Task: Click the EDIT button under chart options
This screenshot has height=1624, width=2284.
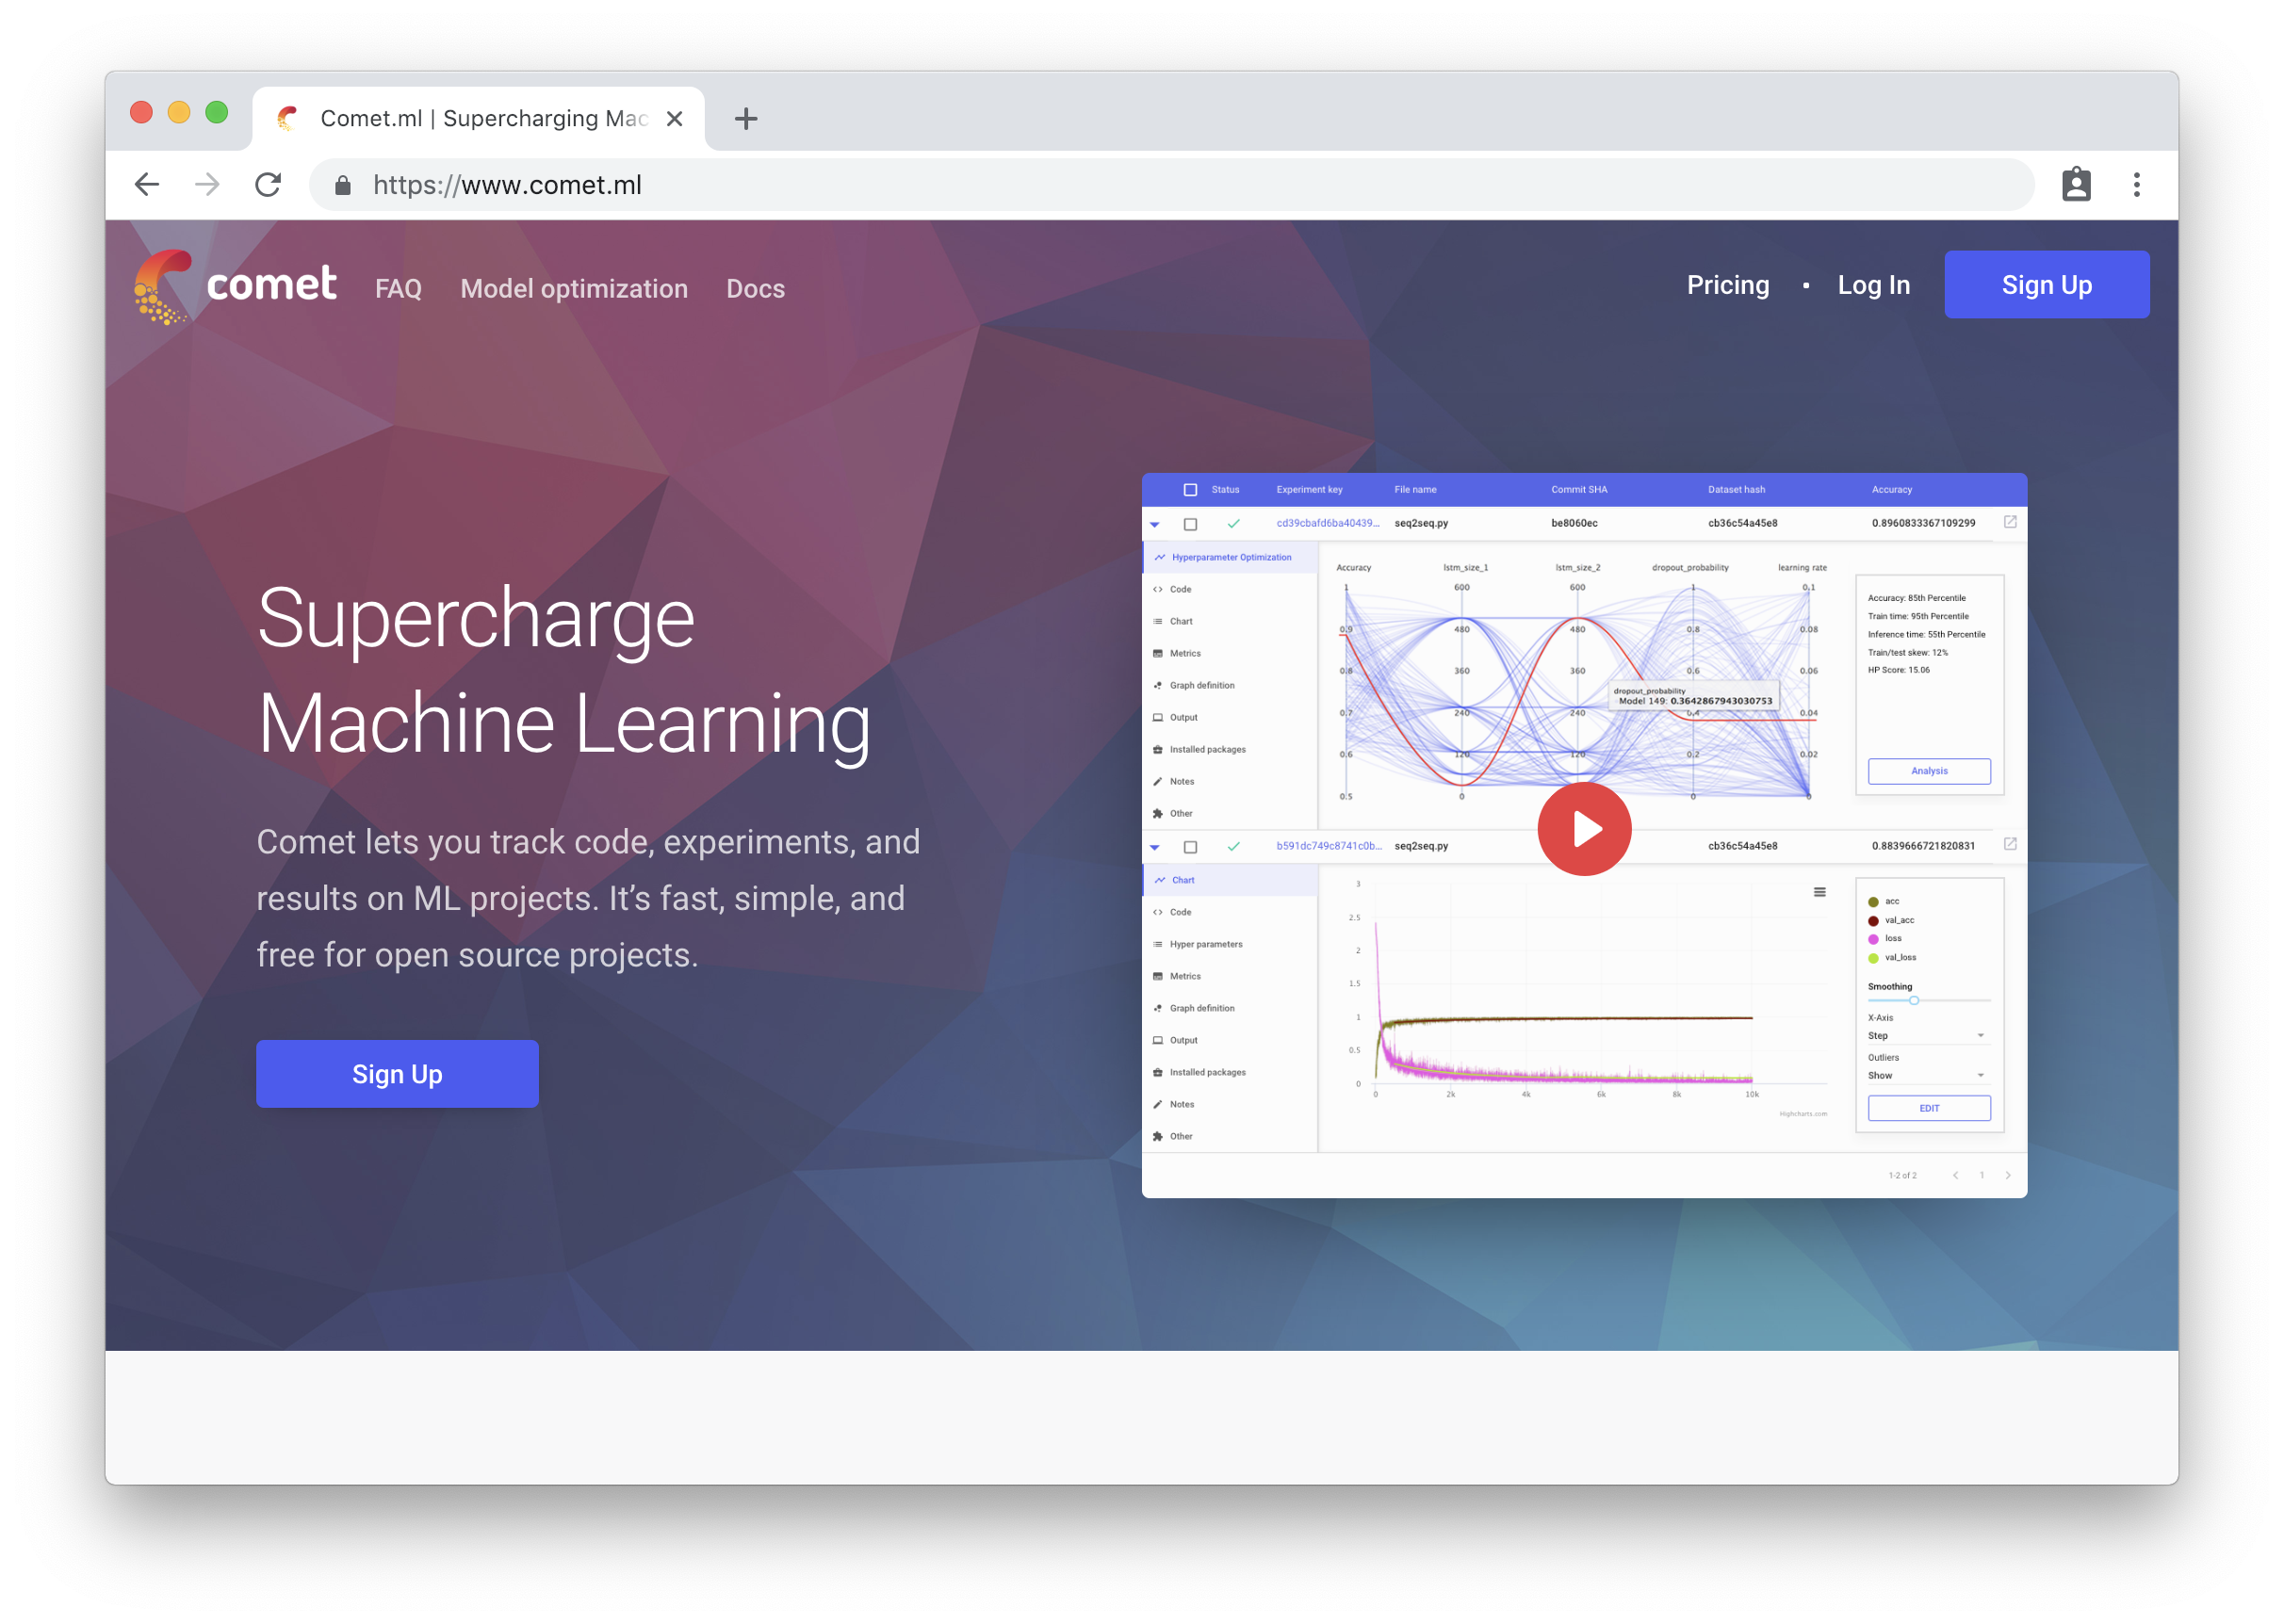Action: (1928, 1107)
